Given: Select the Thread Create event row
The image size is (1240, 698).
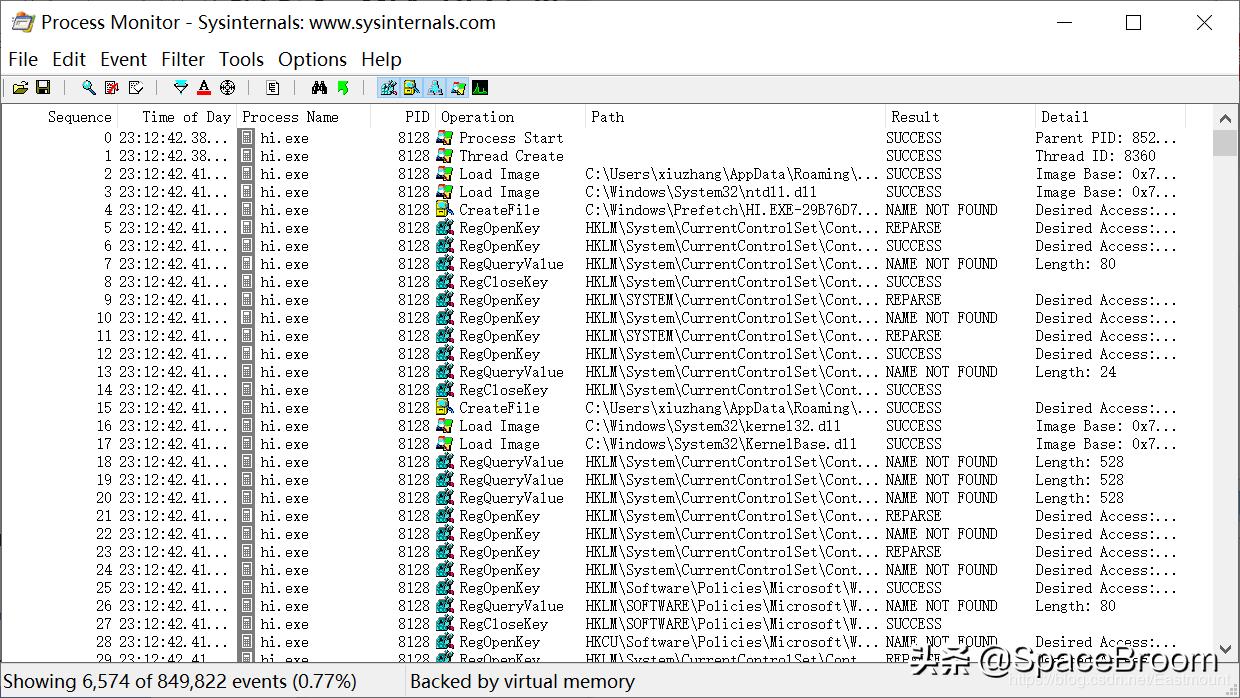Looking at the screenshot, I should [607, 156].
